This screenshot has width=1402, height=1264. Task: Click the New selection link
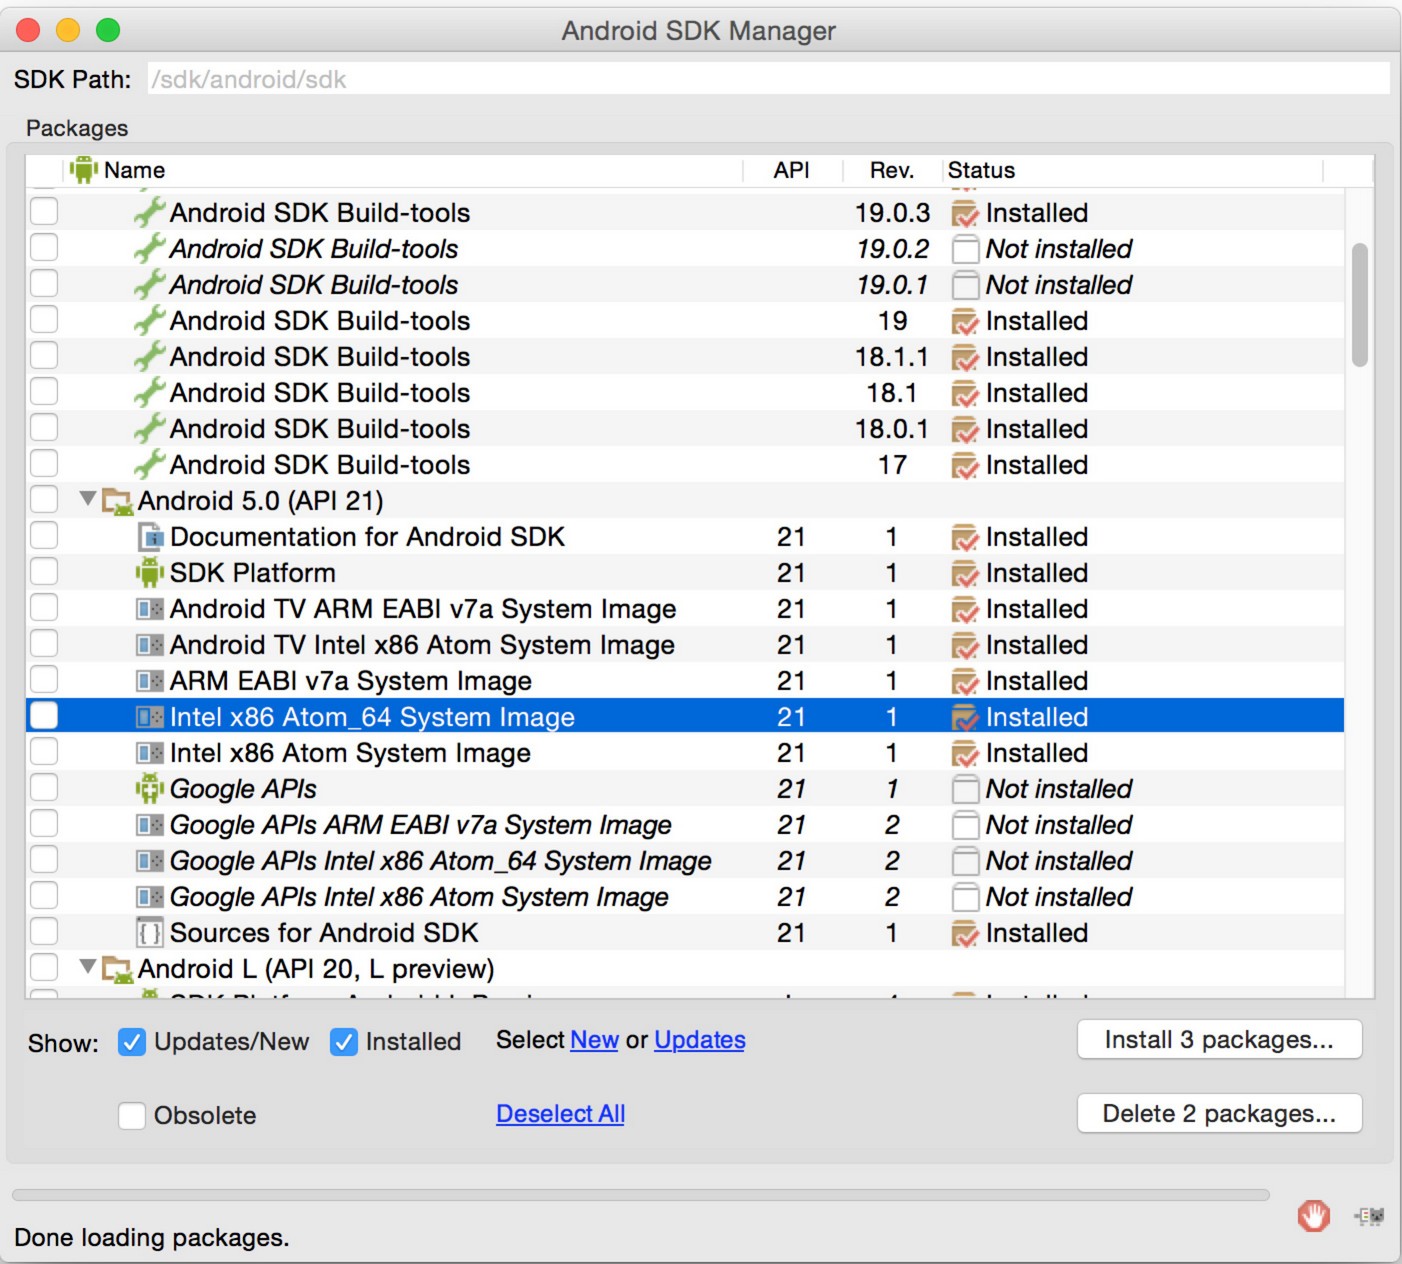594,1040
